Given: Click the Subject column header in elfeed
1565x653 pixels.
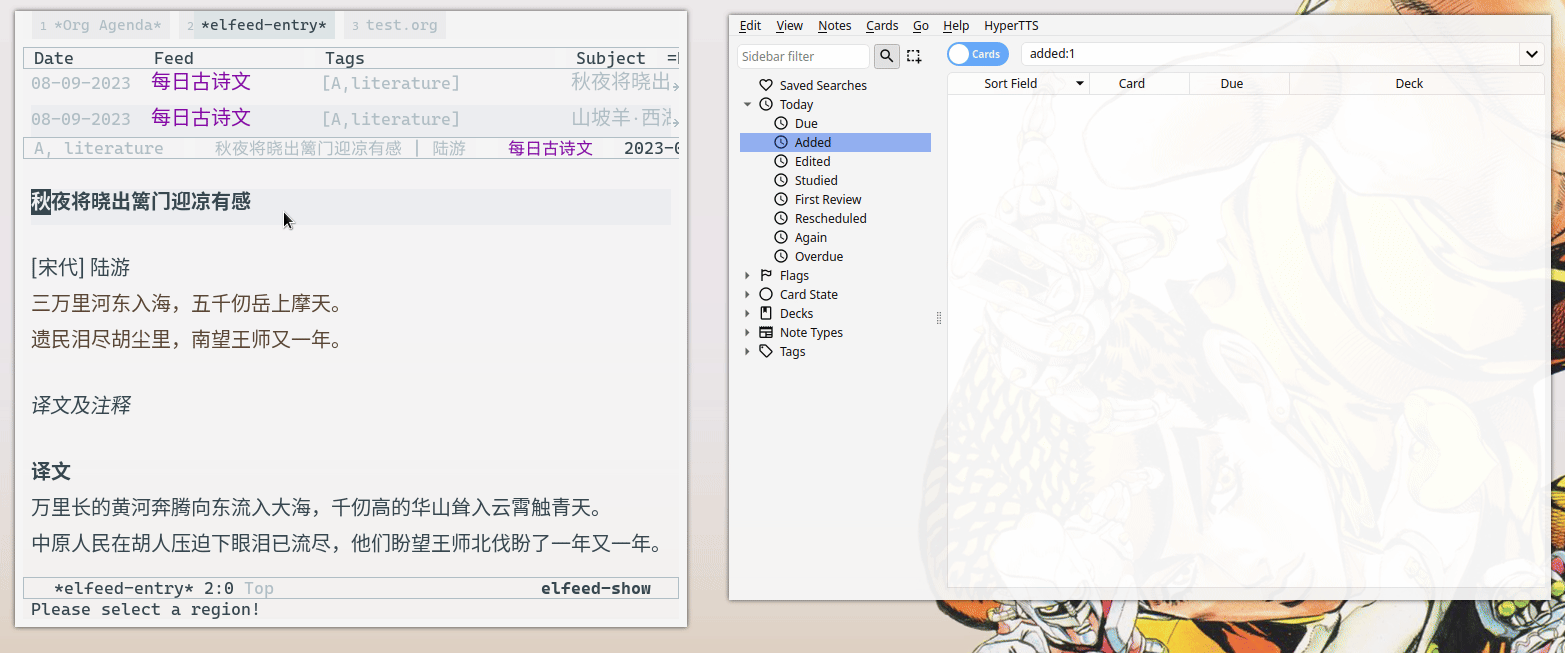Looking at the screenshot, I should pos(611,58).
